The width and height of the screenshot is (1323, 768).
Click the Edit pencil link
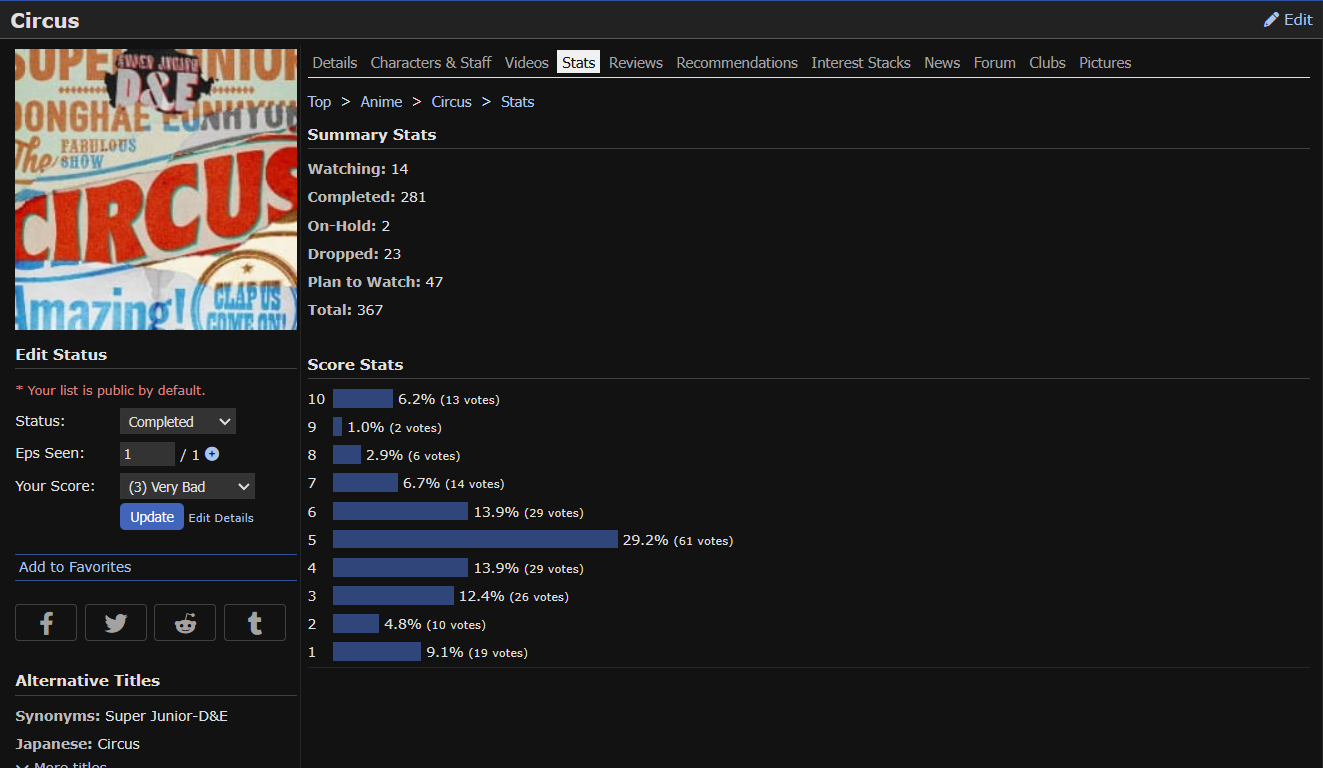coord(1288,20)
